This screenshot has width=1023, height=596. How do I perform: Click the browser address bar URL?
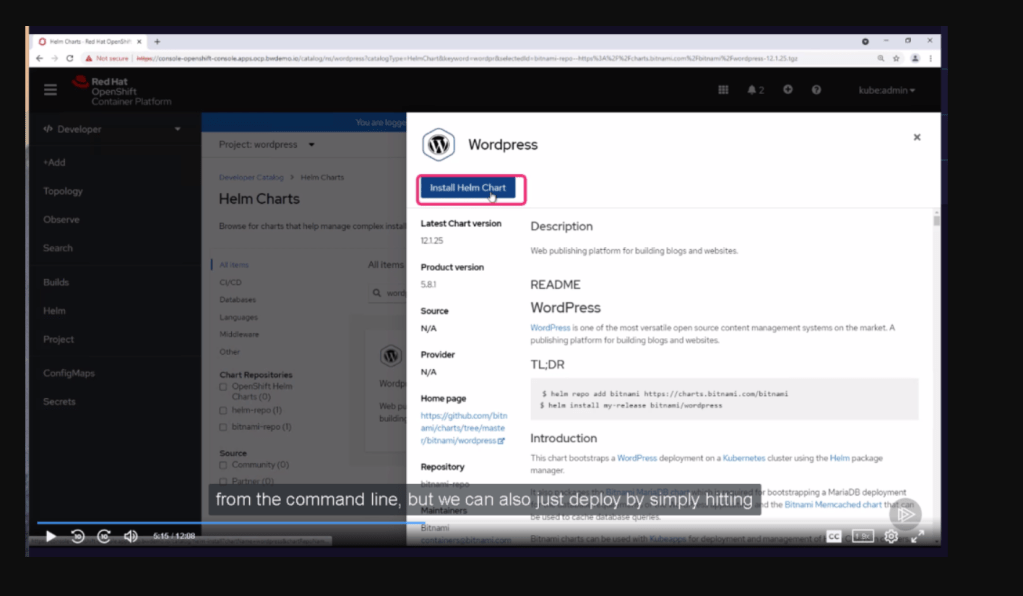click(x=466, y=58)
